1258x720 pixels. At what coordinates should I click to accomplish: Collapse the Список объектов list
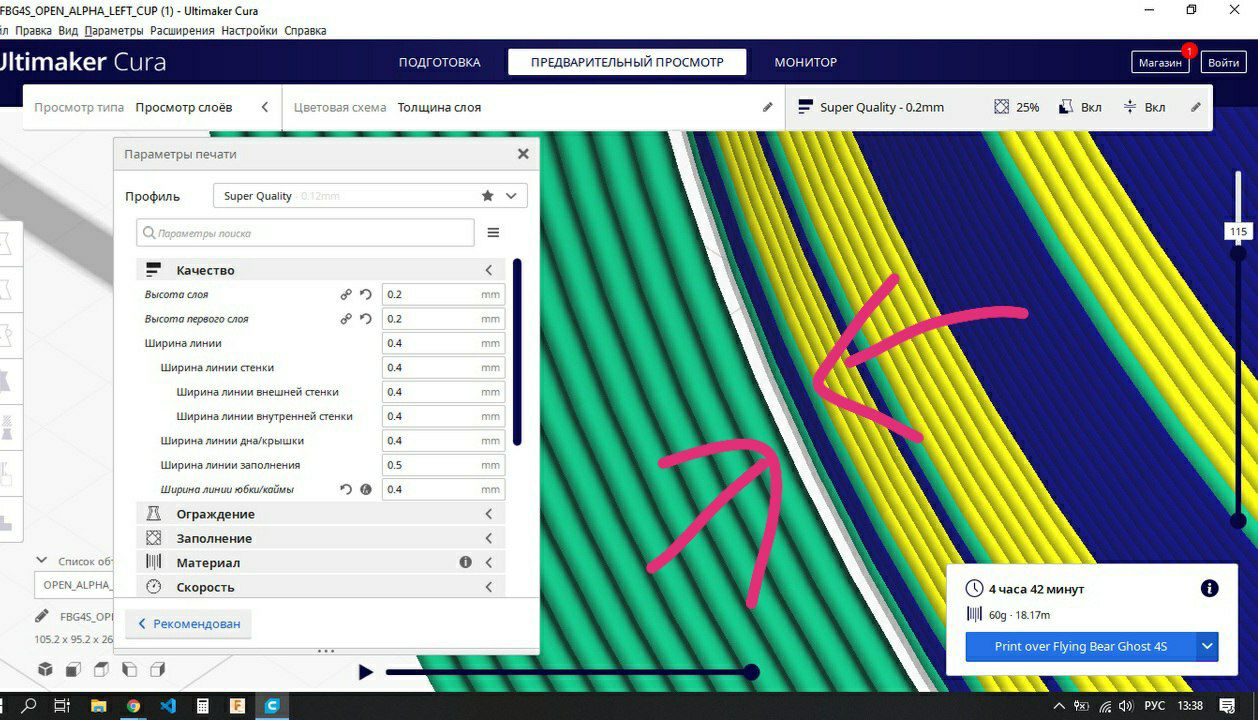pos(42,561)
